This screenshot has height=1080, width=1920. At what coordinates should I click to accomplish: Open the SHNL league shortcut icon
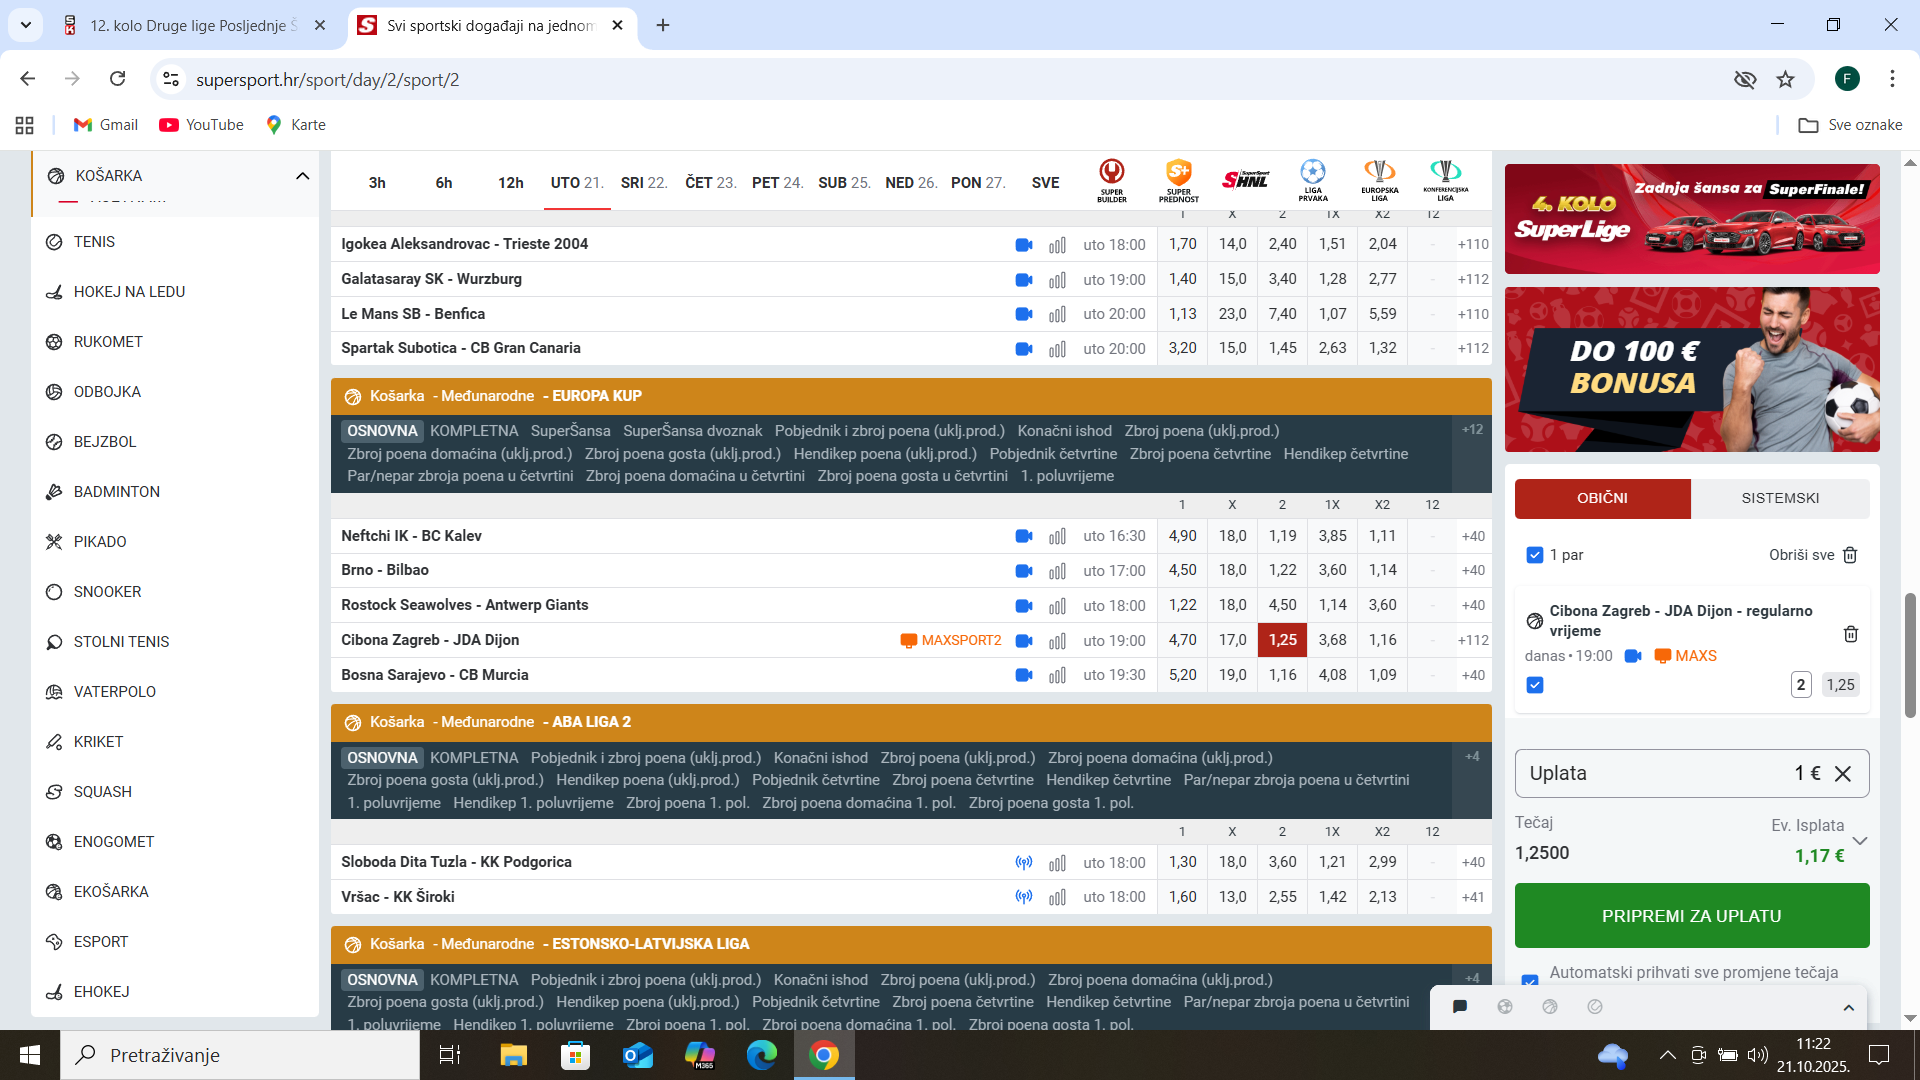click(x=1245, y=180)
